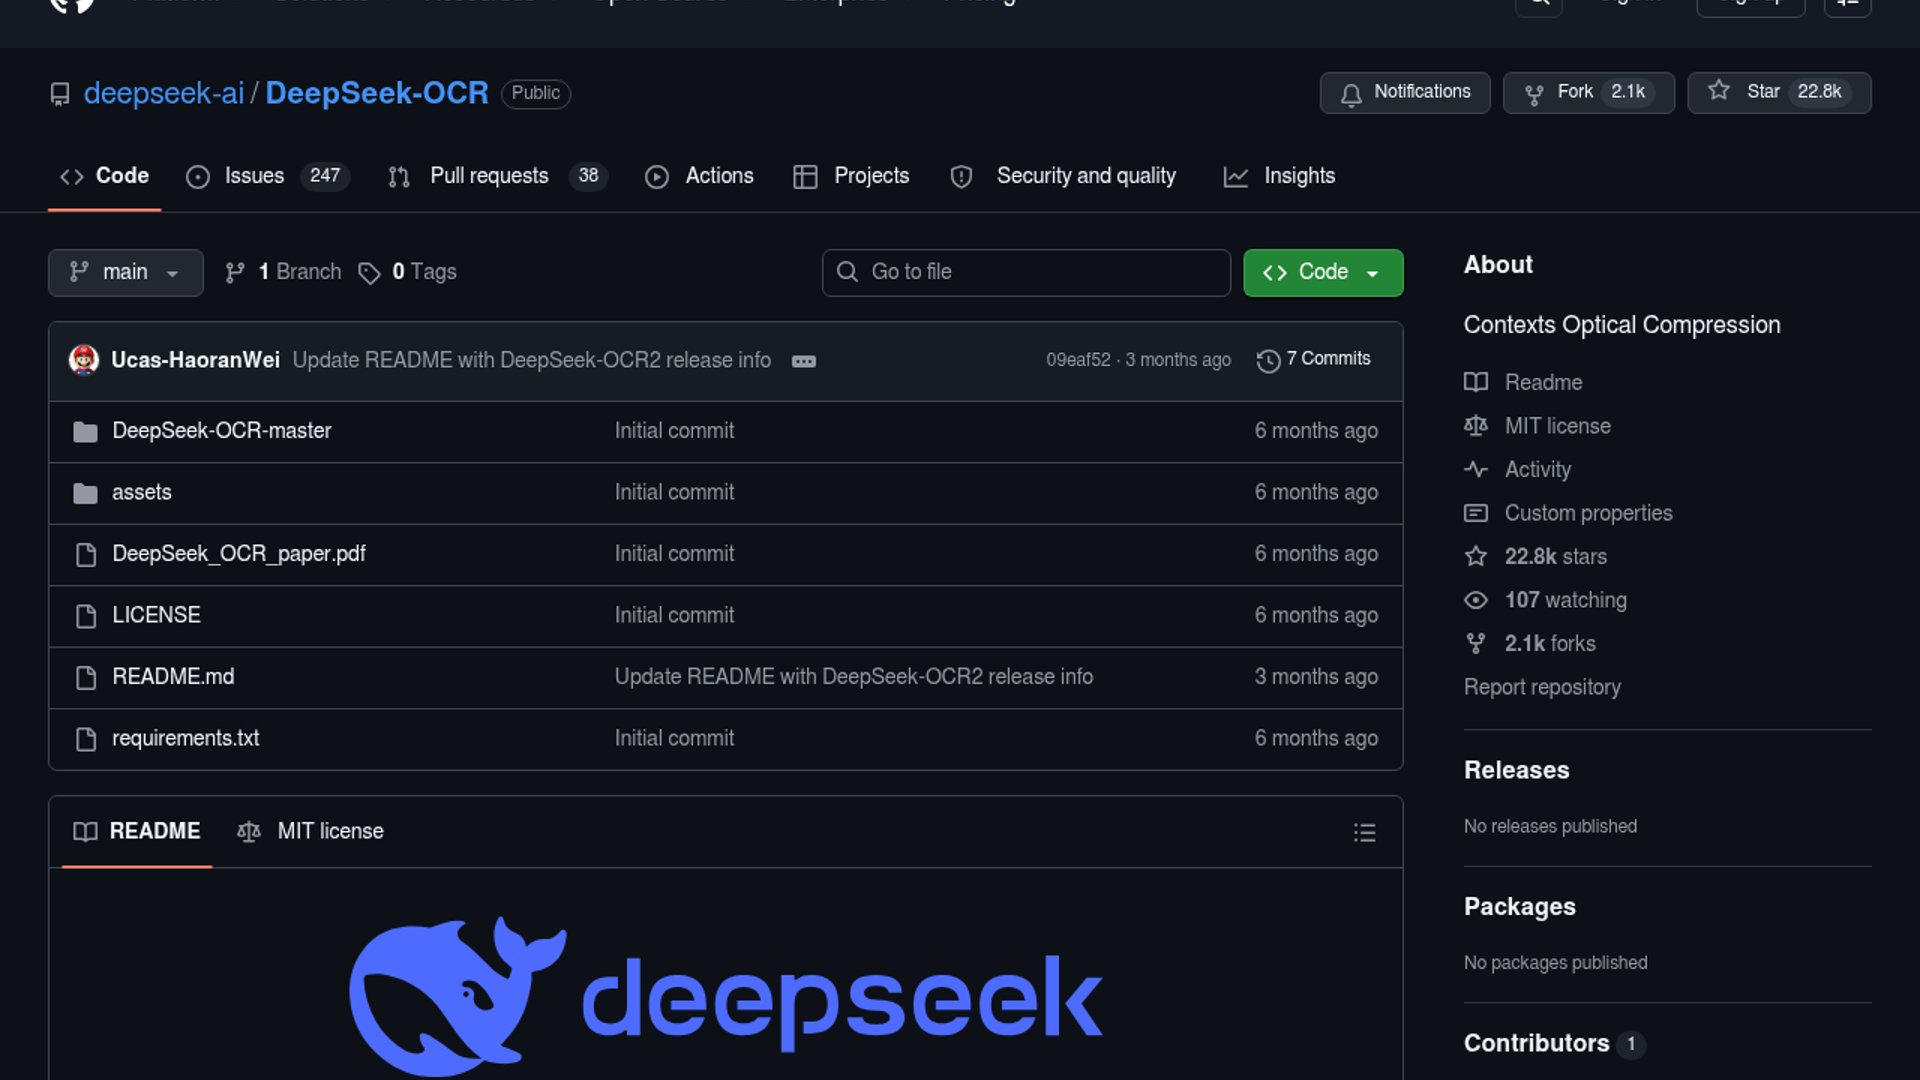Open the main branch dropdown

[x=125, y=272]
